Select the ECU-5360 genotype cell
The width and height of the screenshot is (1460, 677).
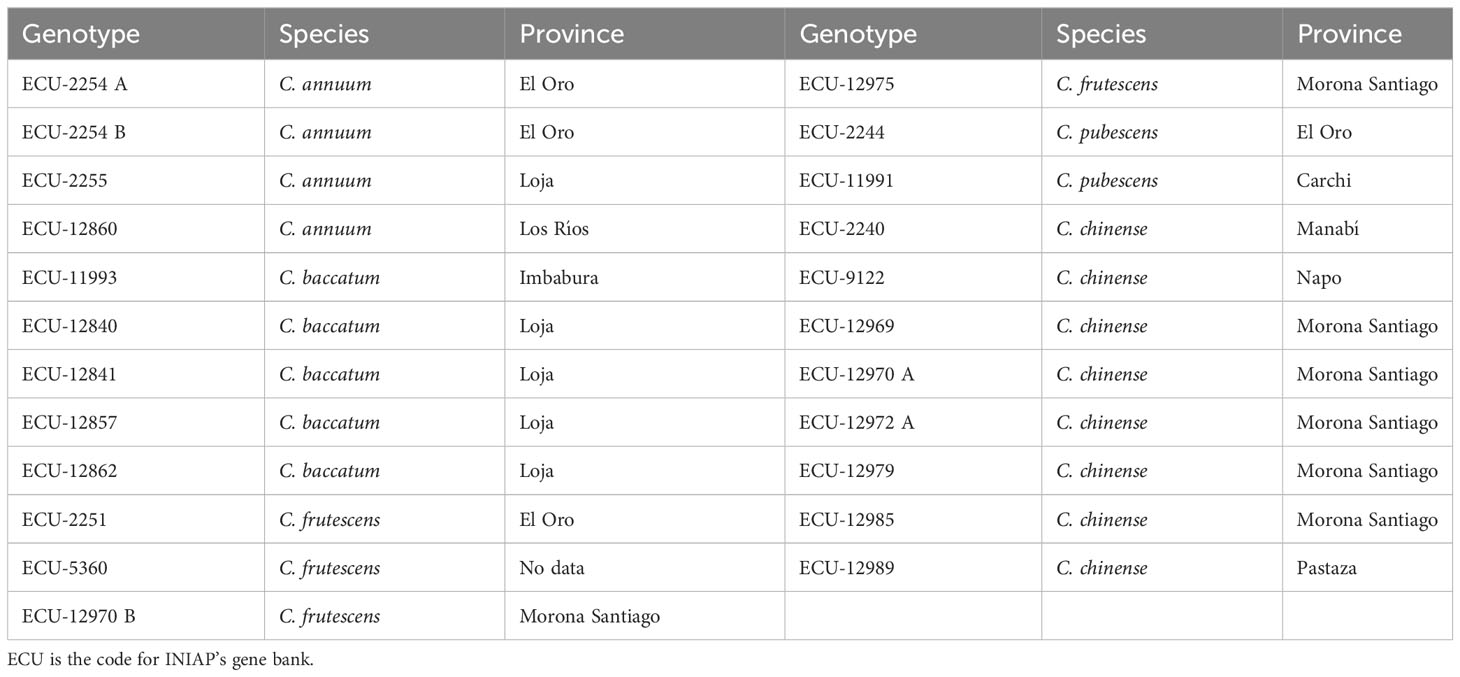[136, 568]
